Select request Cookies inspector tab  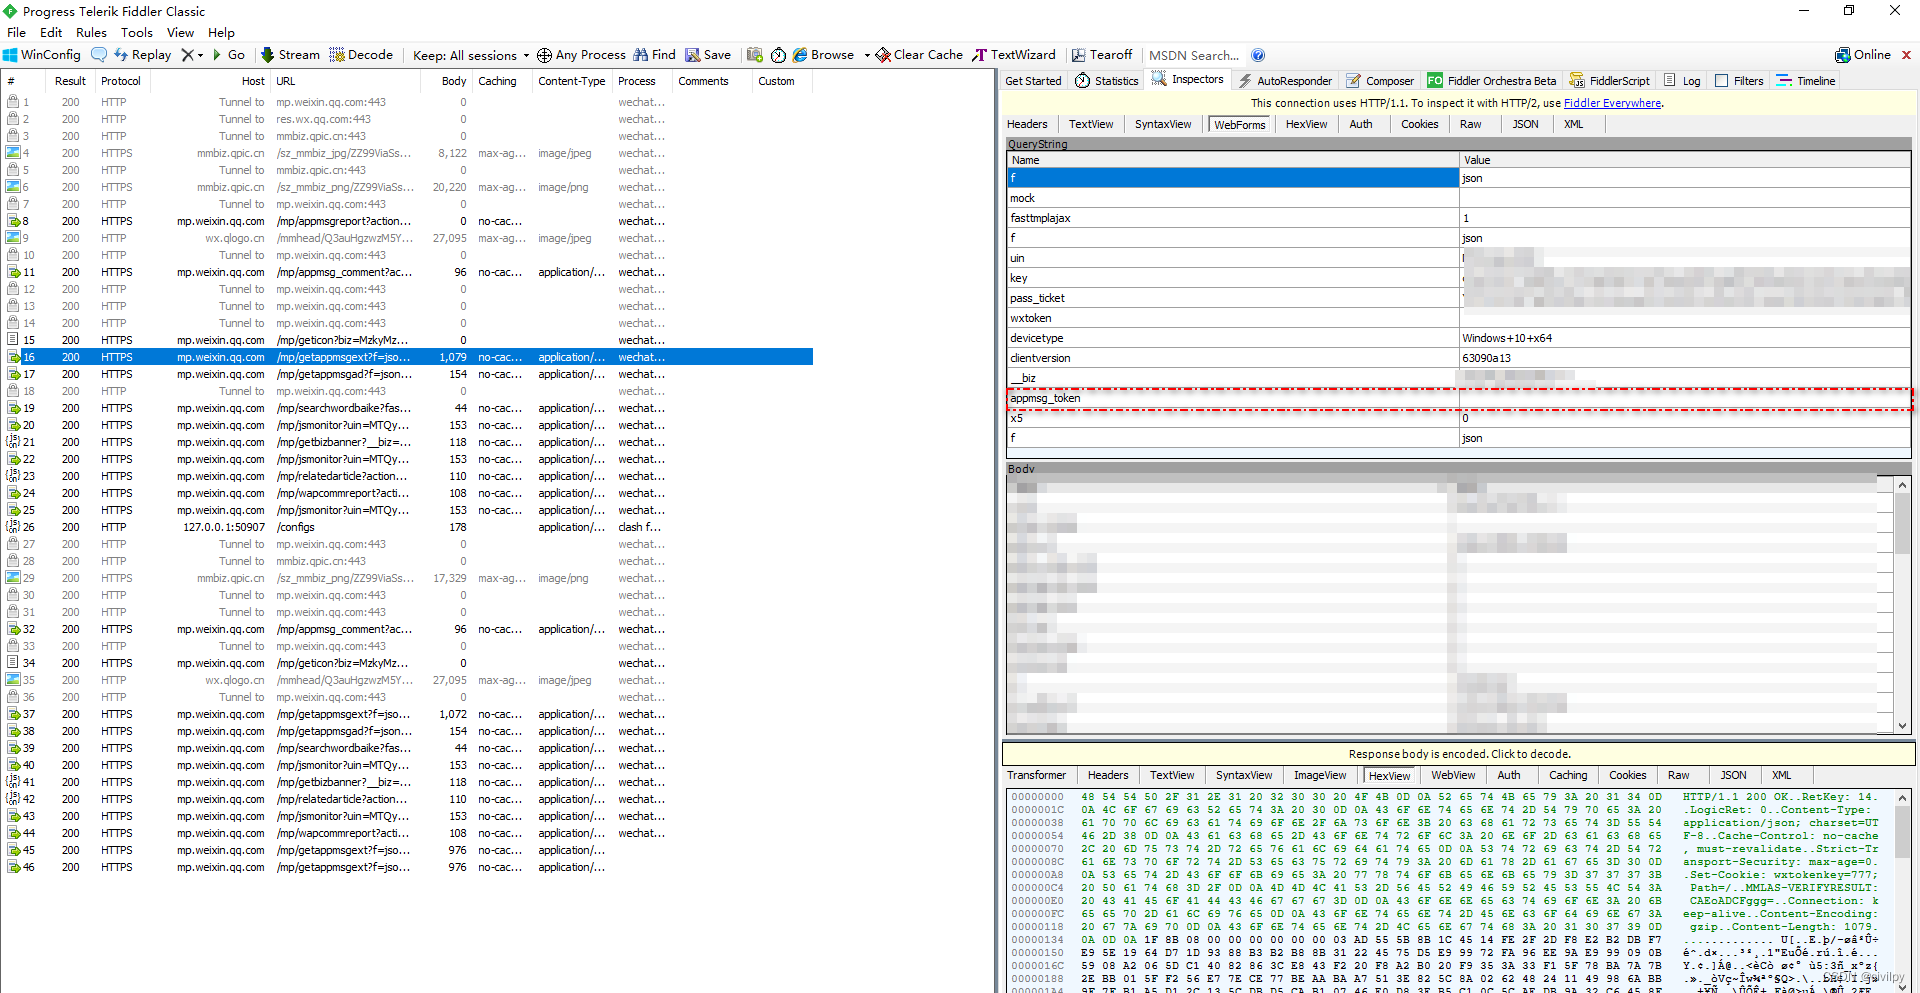pos(1419,124)
